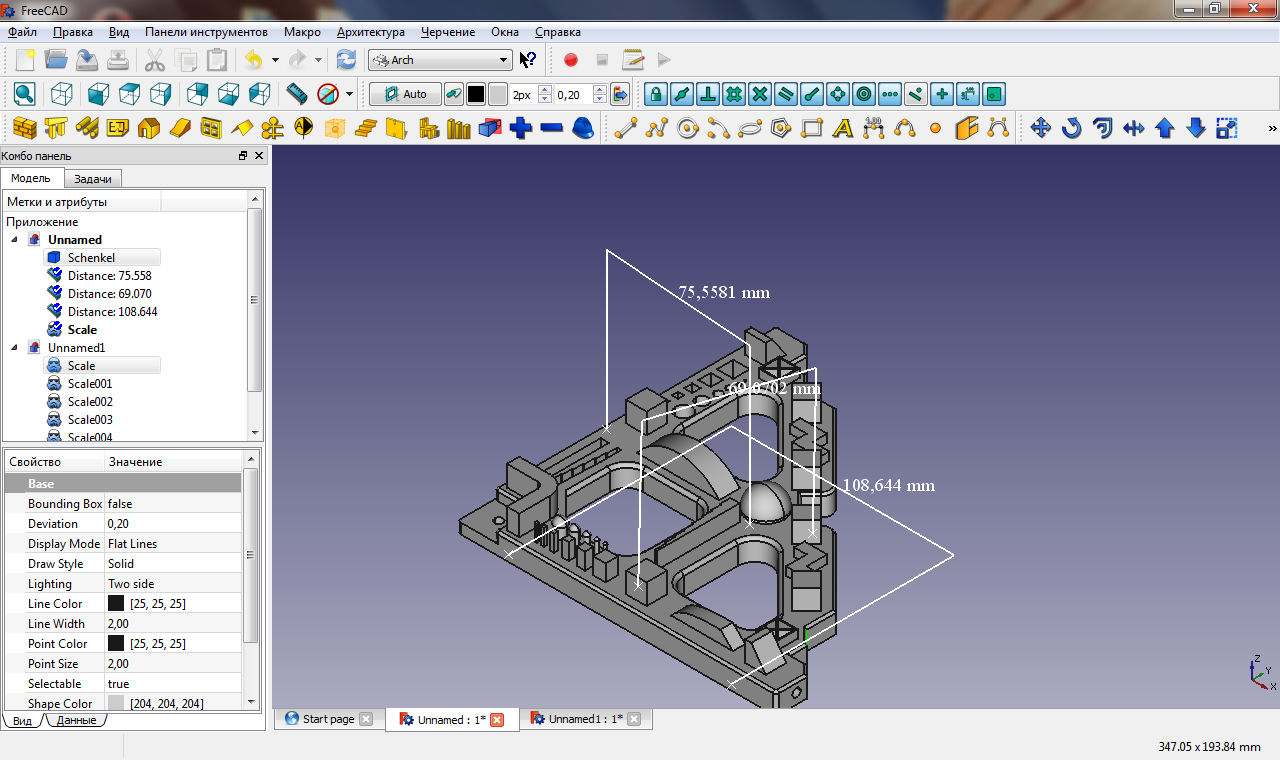This screenshot has height=760, width=1280.
Task: Click the Arch Window tool icon
Action: coord(210,128)
